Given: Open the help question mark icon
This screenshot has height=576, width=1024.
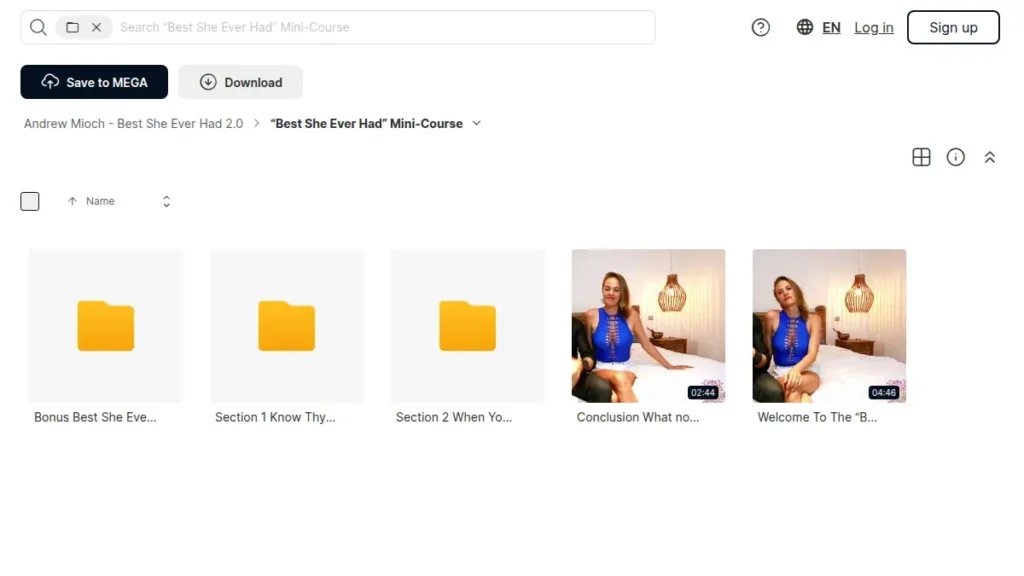Looking at the screenshot, I should (x=760, y=27).
